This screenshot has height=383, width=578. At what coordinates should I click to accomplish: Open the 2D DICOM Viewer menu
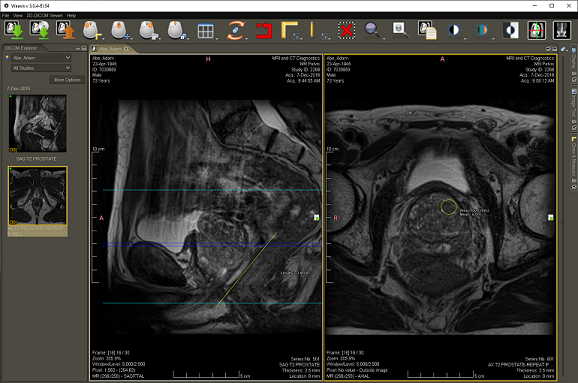click(44, 15)
